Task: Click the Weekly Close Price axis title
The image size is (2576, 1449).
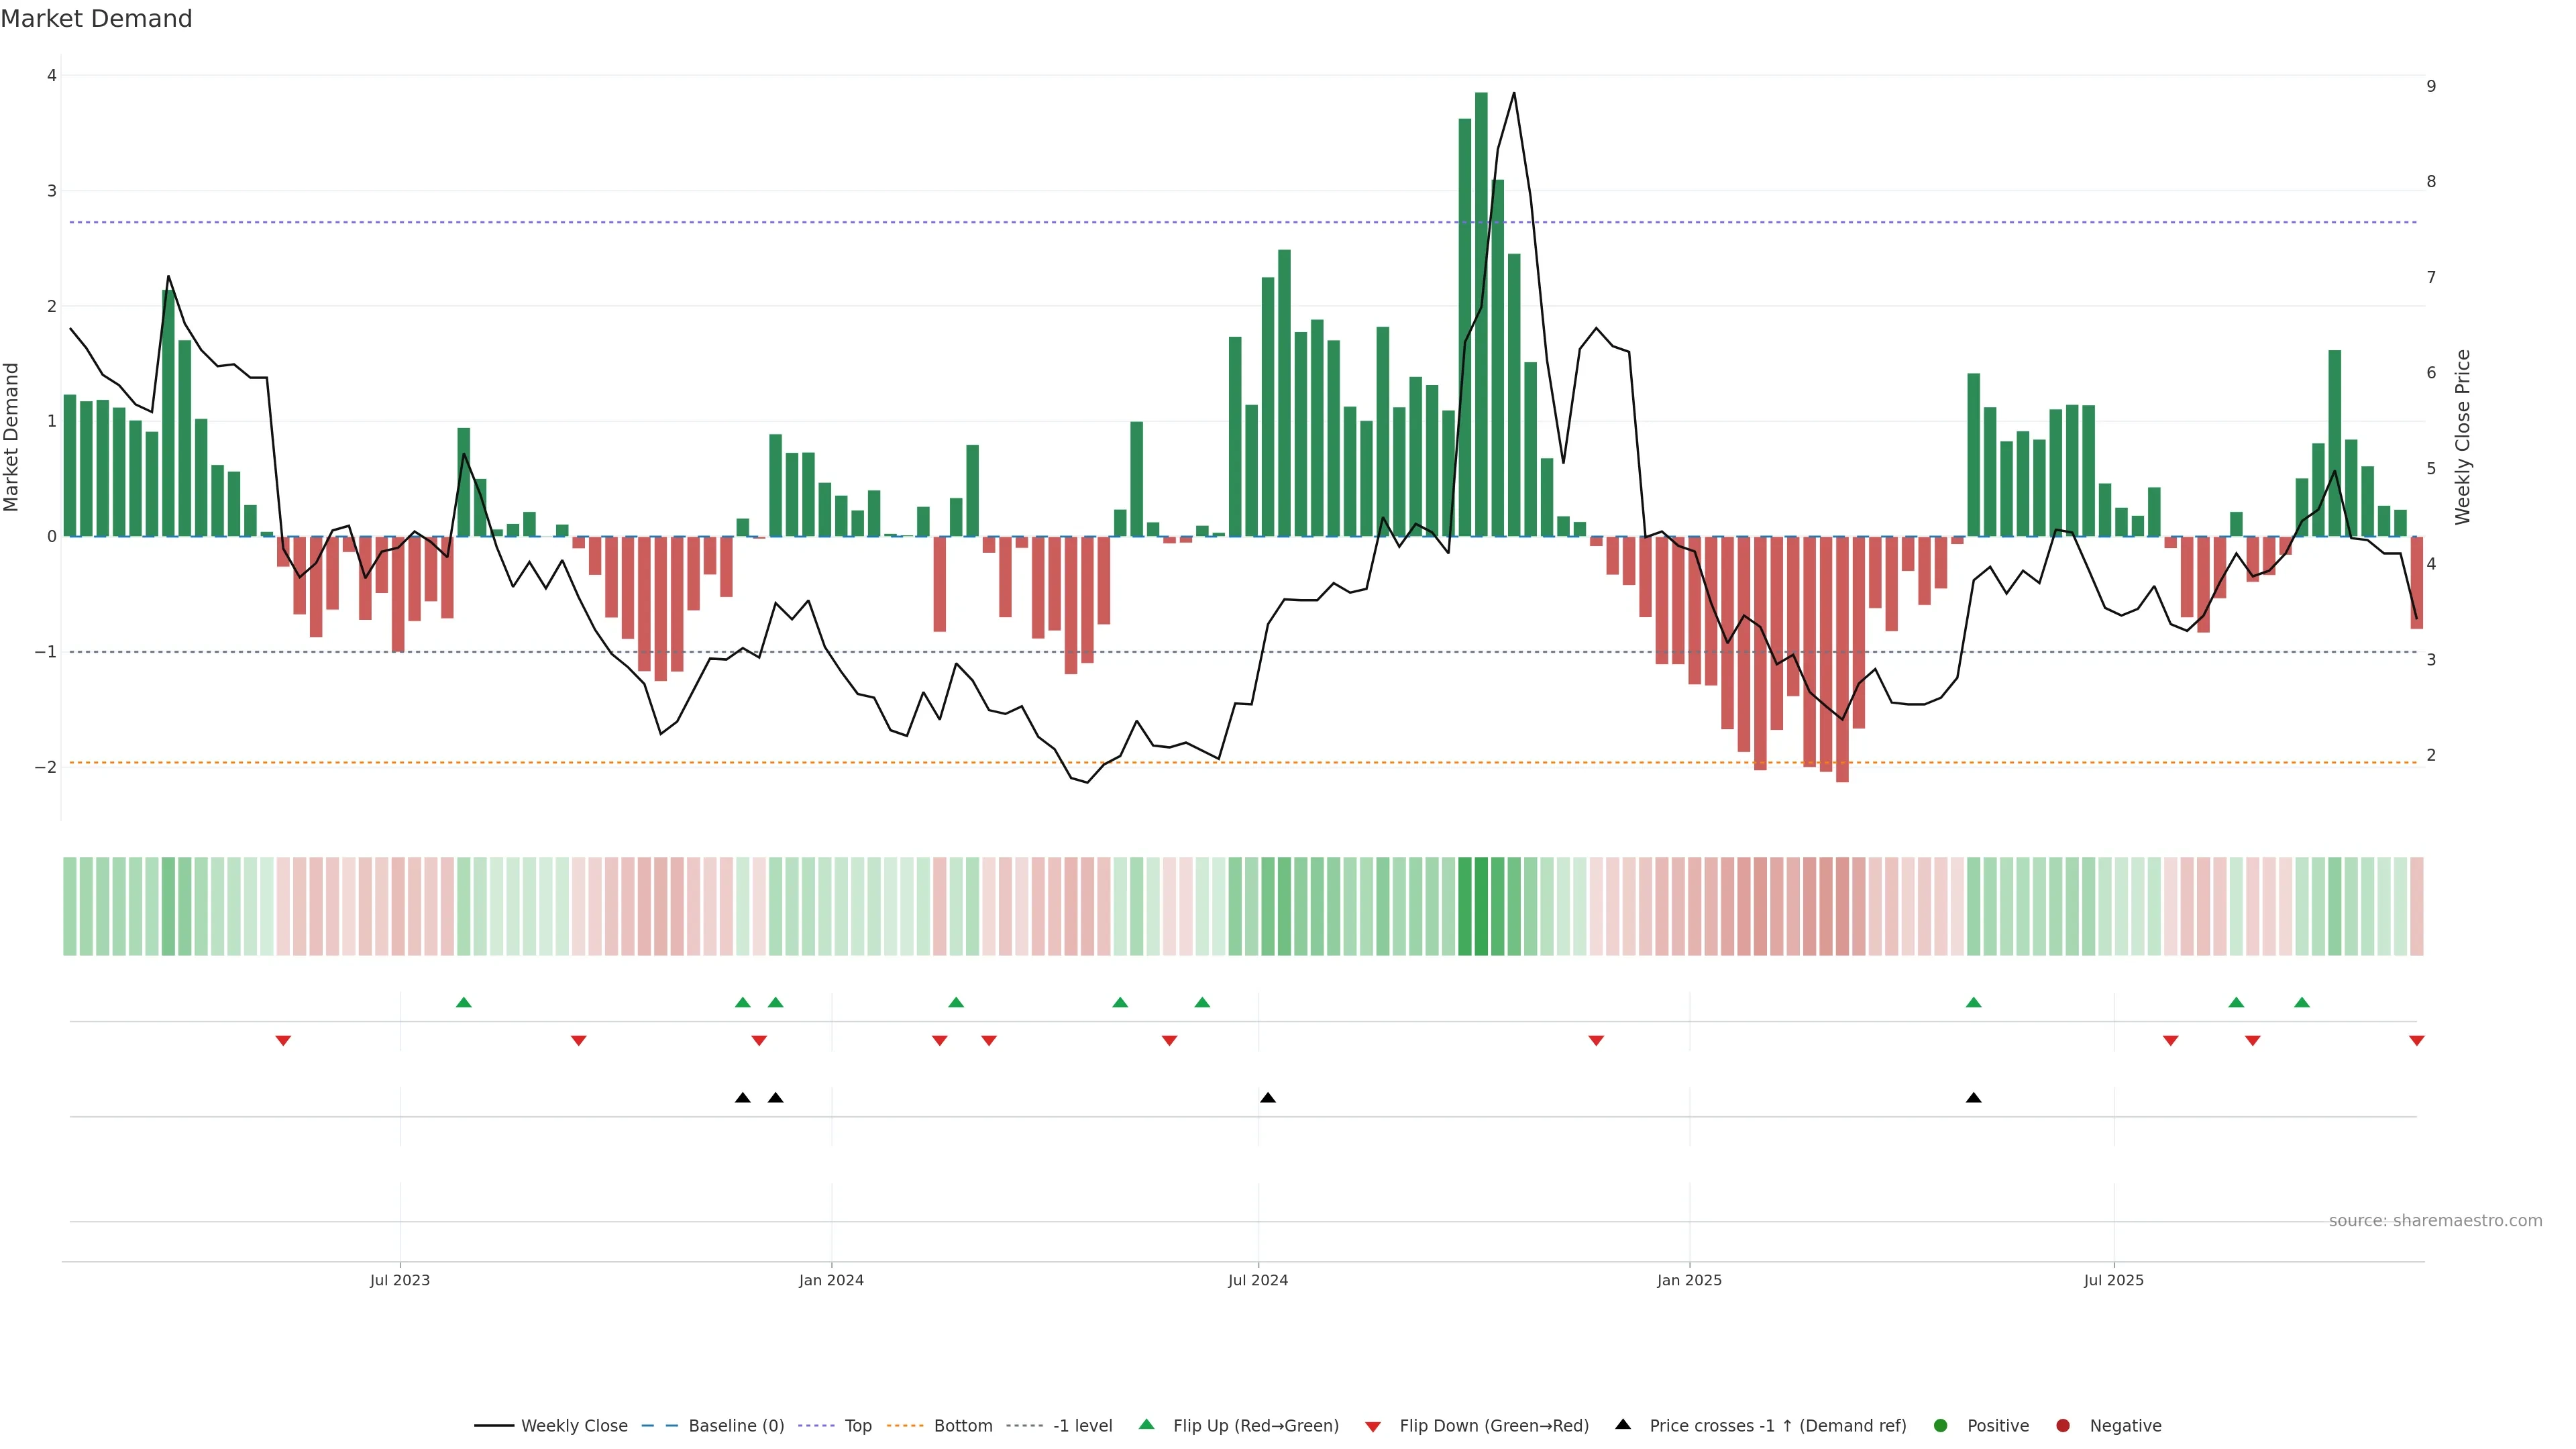Action: pos(2463,437)
